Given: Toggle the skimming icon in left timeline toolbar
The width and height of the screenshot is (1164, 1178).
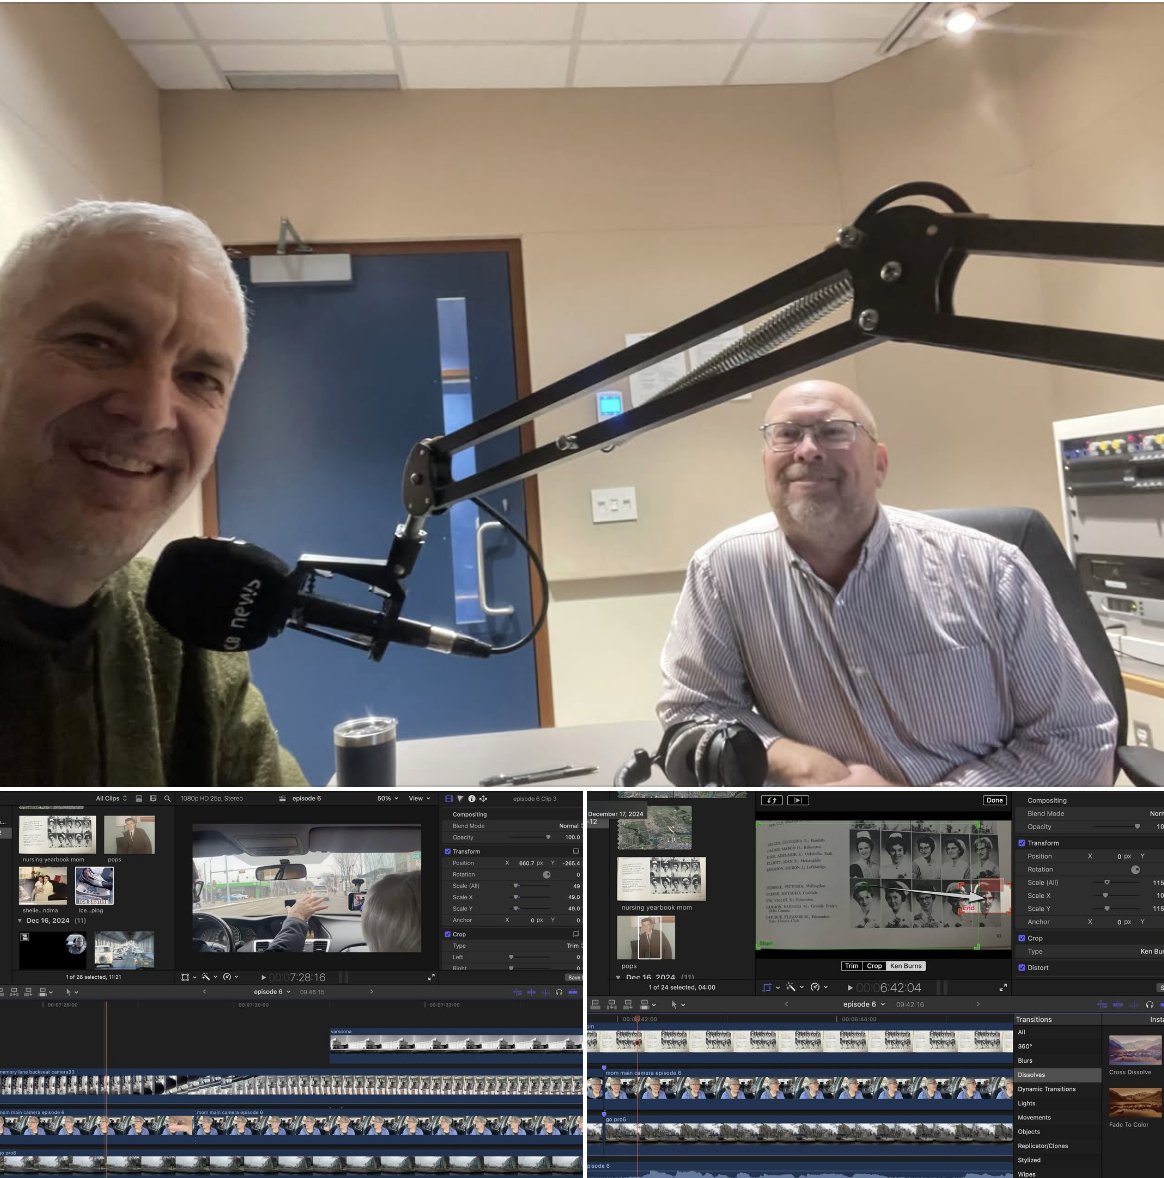Looking at the screenshot, I should tap(531, 992).
